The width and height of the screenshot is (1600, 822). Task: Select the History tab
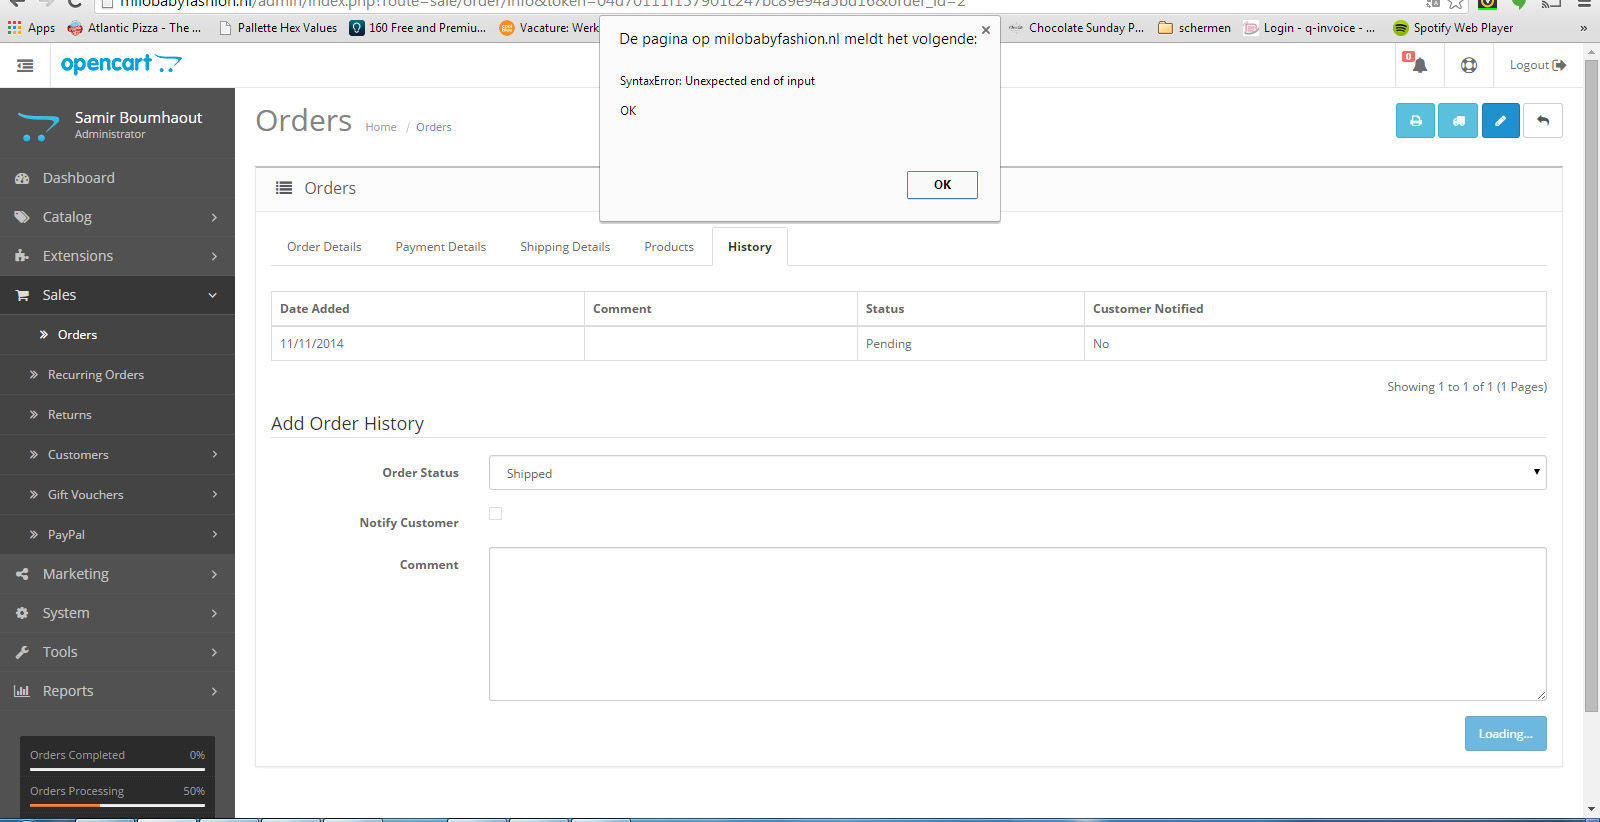(750, 247)
